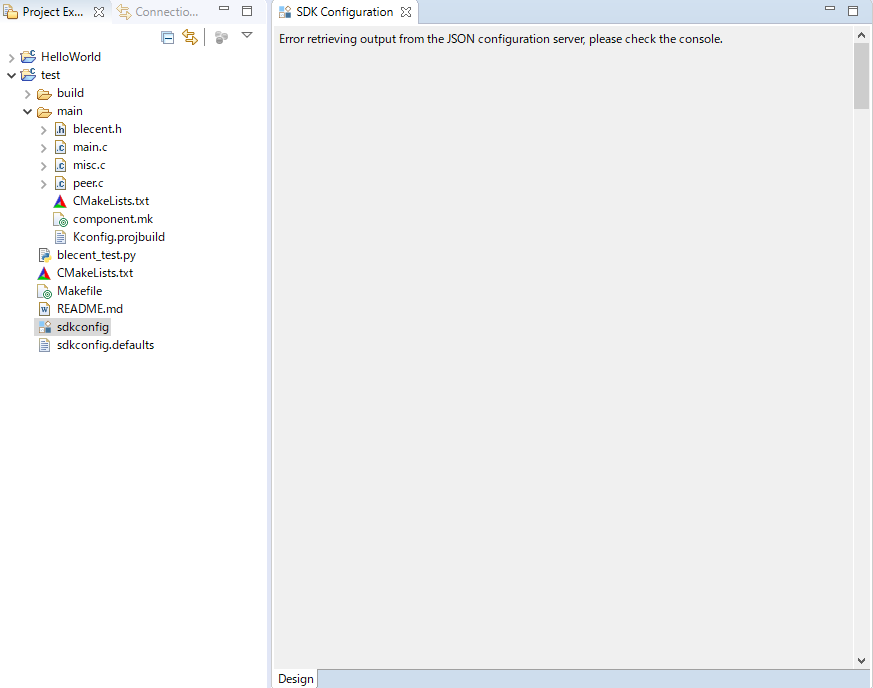Minimize the Project Explorer panel
Image resolution: width=873 pixels, height=688 pixels.
tap(224, 8)
